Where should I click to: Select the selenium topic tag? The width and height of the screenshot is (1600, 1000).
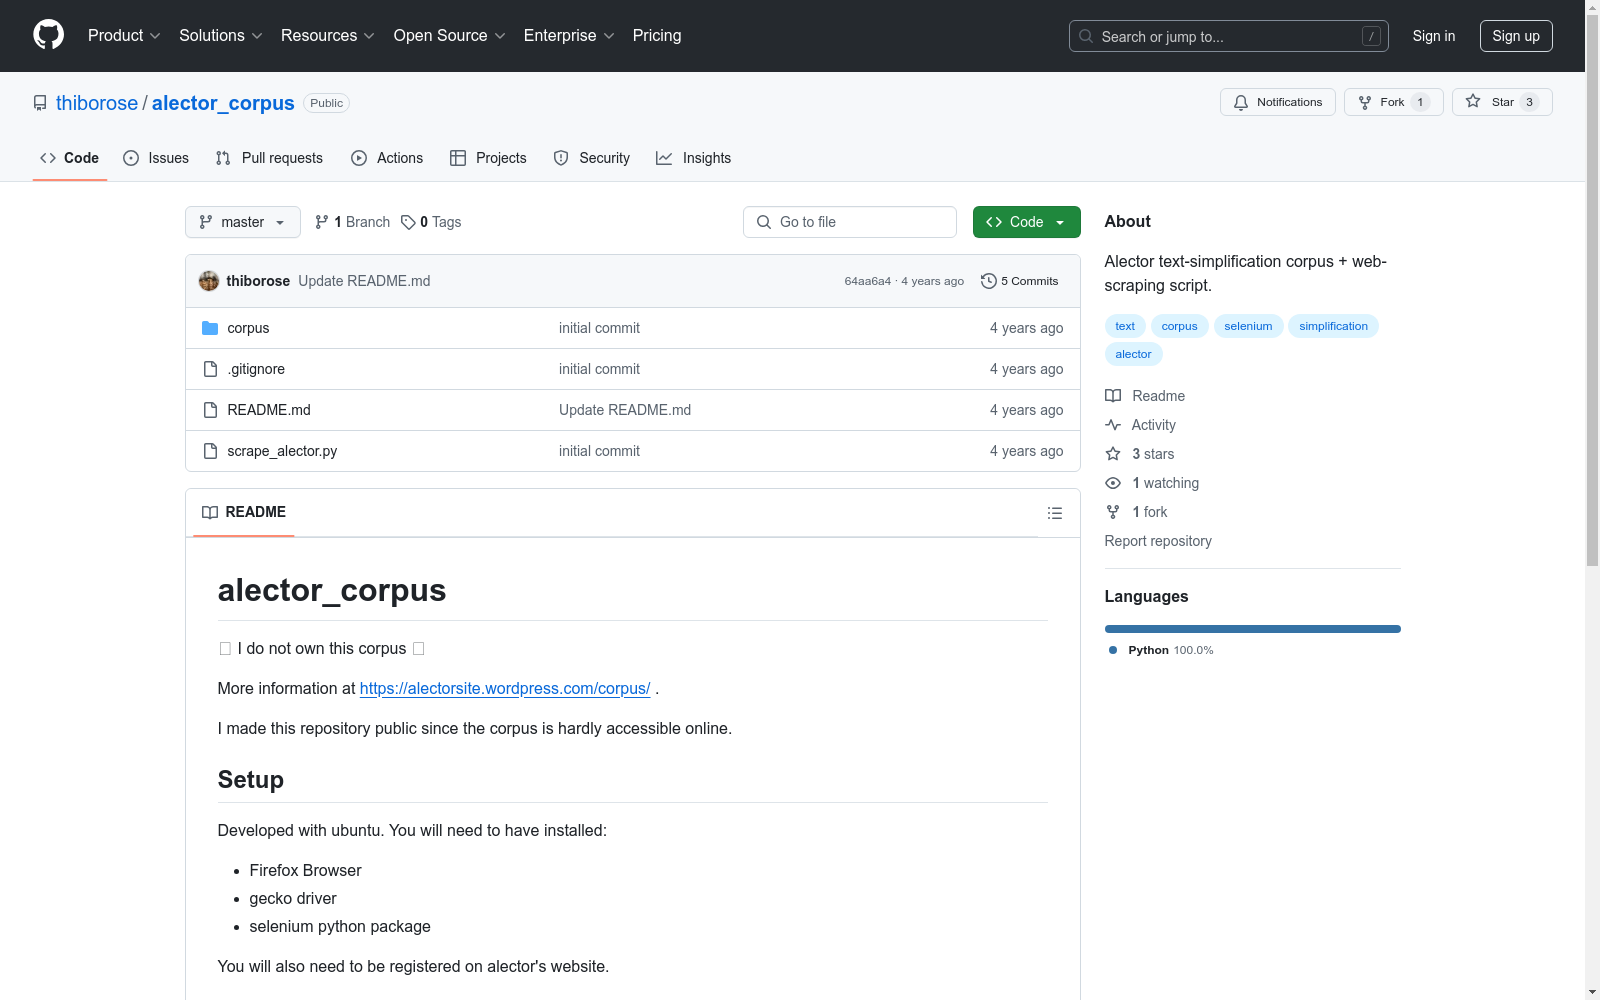point(1248,326)
